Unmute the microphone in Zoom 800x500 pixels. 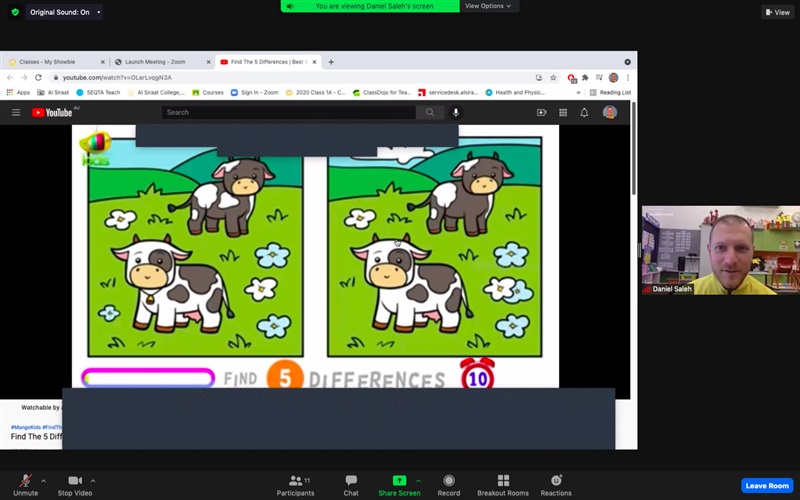(x=26, y=485)
